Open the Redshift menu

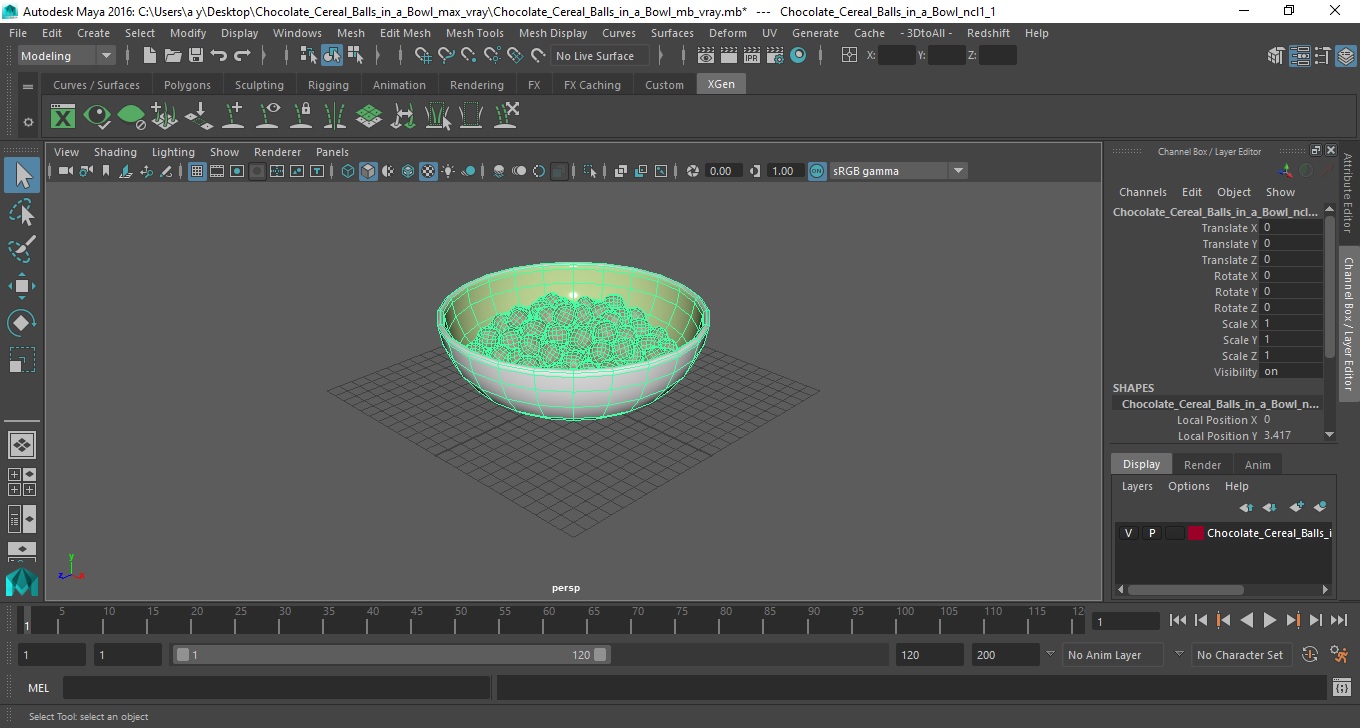988,33
